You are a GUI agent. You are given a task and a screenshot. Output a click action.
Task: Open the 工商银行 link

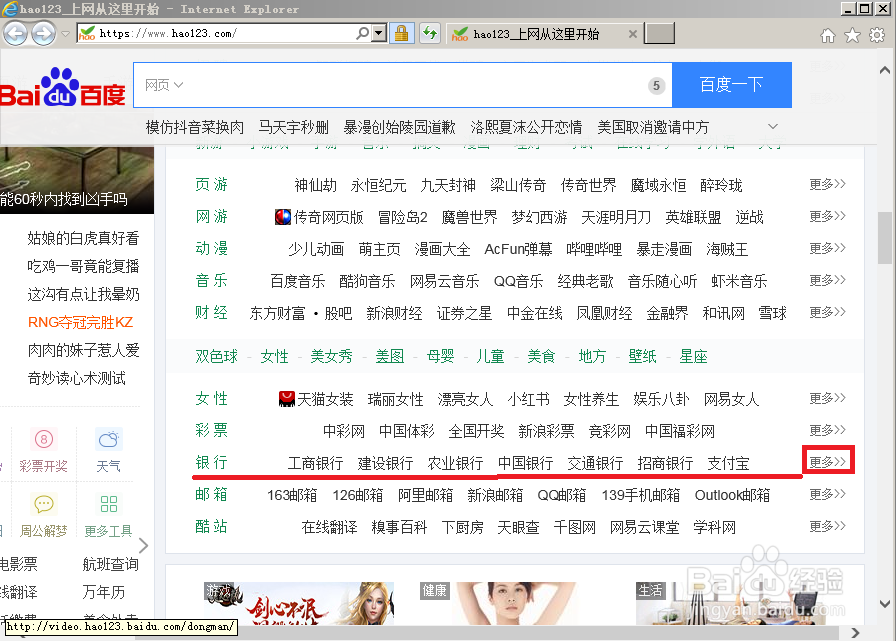tap(315, 463)
